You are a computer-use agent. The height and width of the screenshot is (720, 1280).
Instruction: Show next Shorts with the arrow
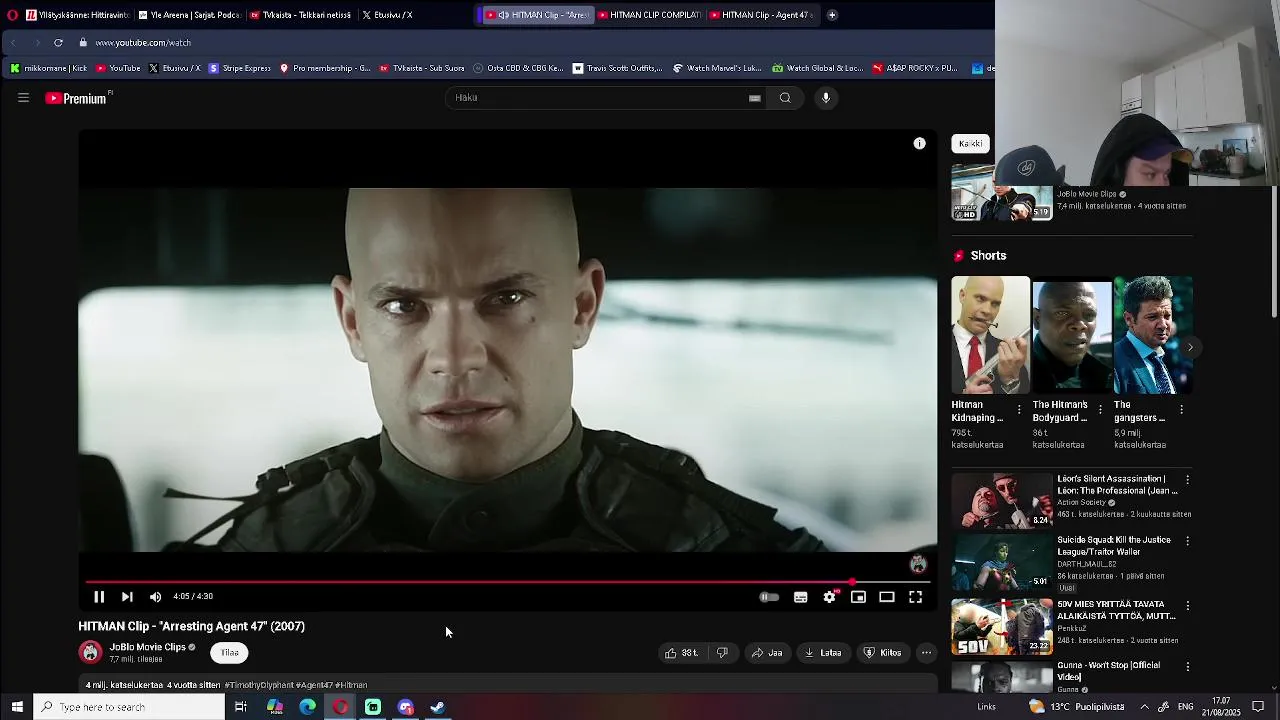[x=1190, y=347]
